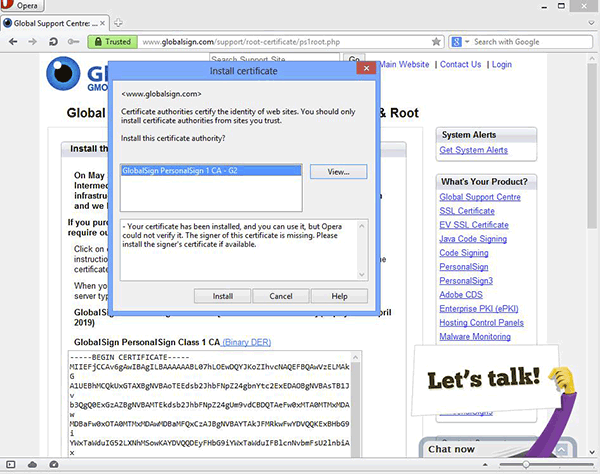Open the PersonalSign link
Viewport: 600px width, 474px height.
click(464, 267)
